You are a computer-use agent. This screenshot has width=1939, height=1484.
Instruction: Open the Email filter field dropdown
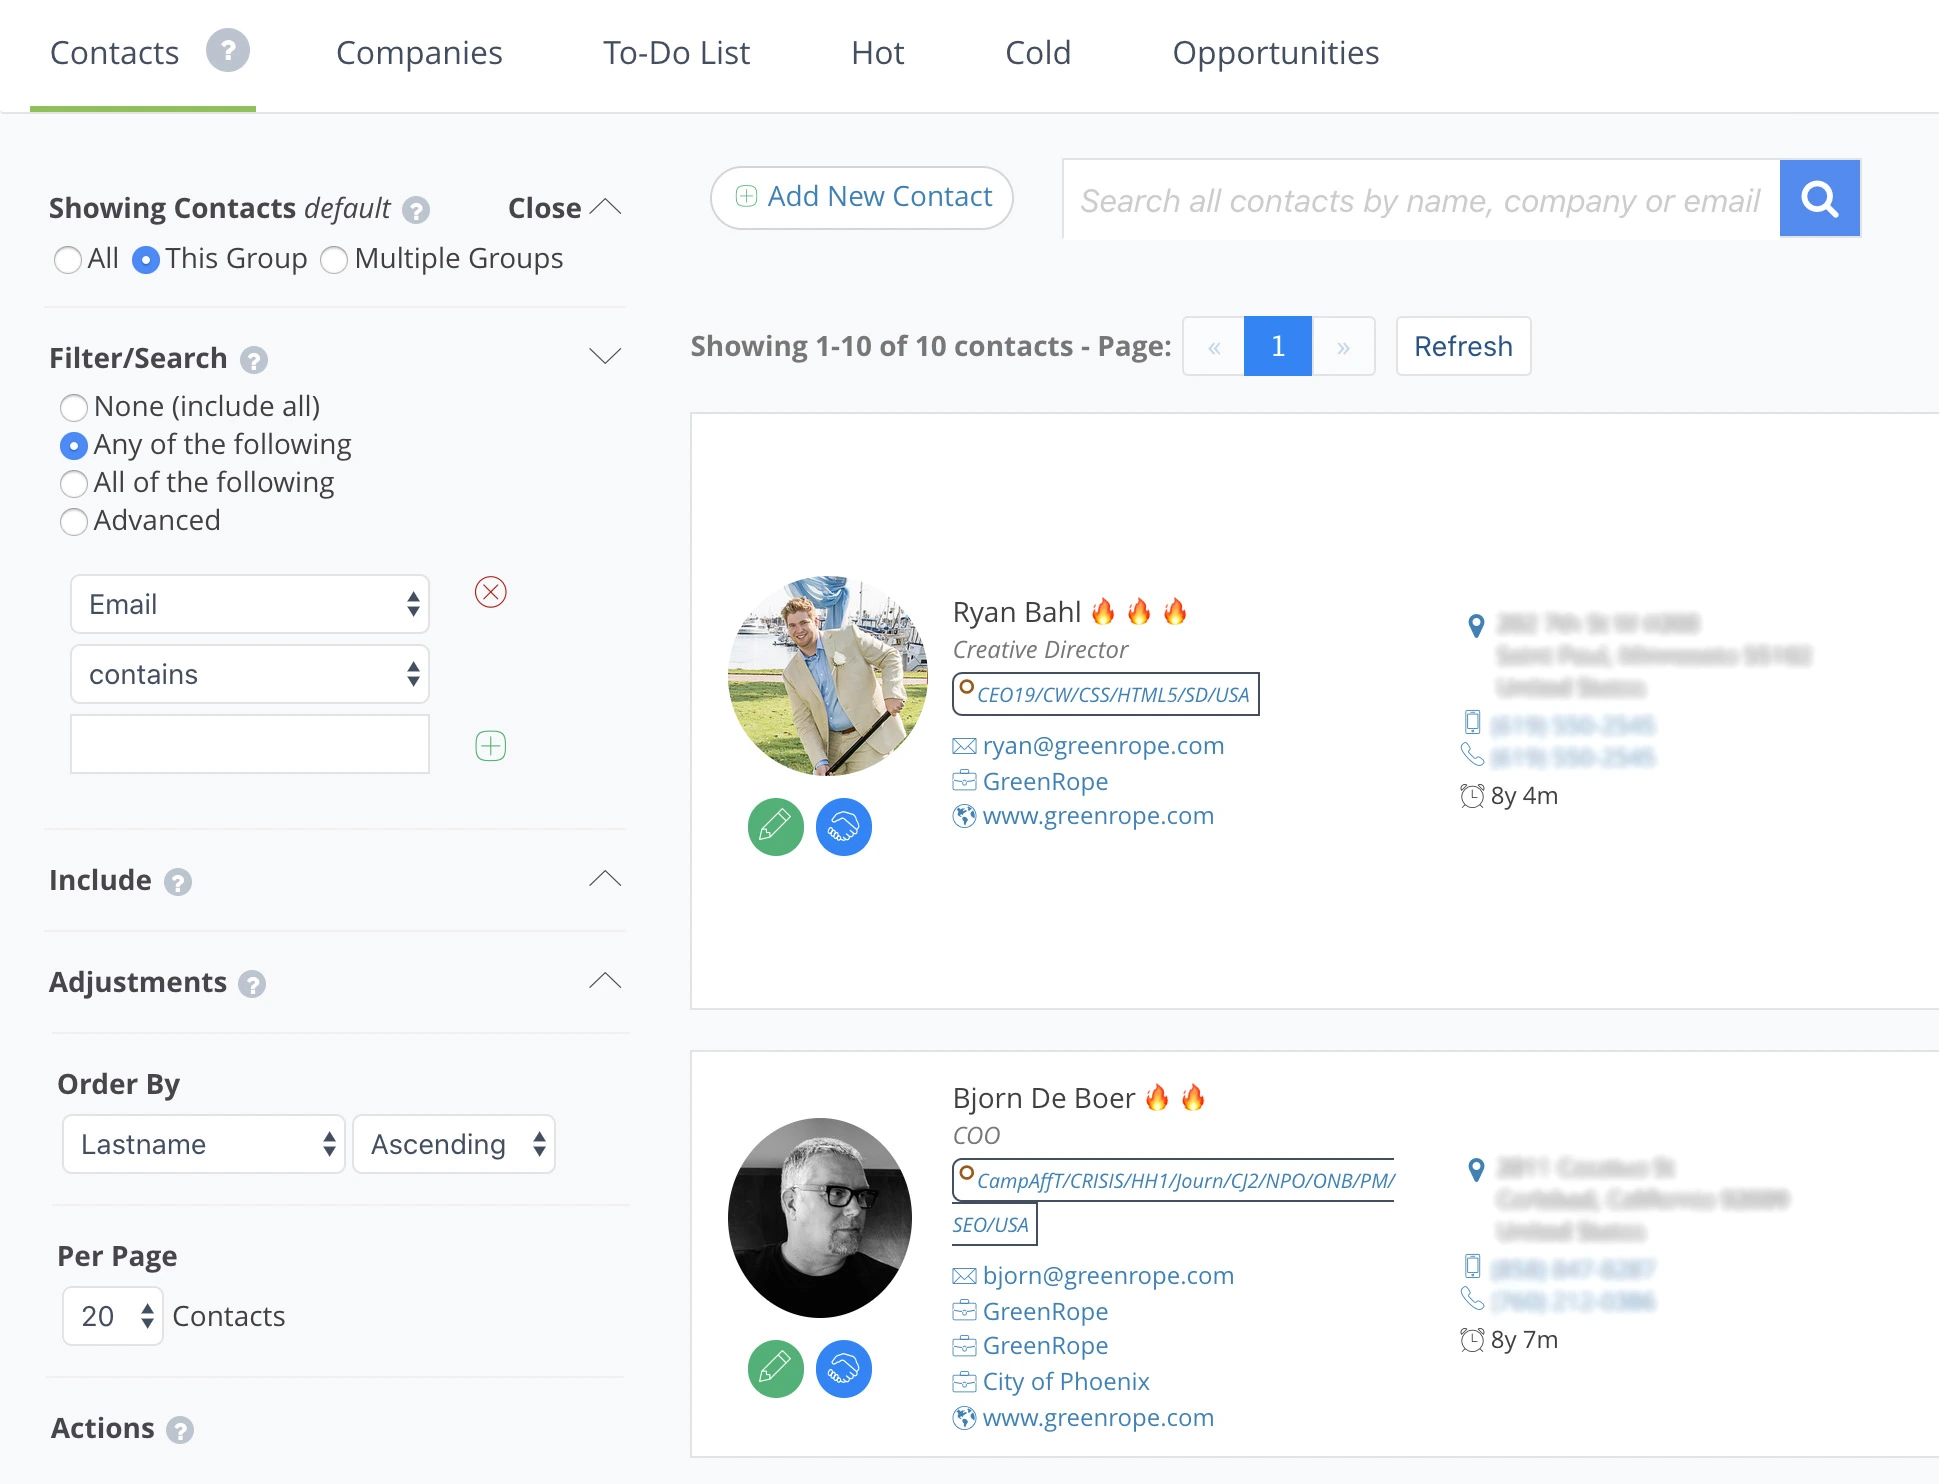click(250, 604)
